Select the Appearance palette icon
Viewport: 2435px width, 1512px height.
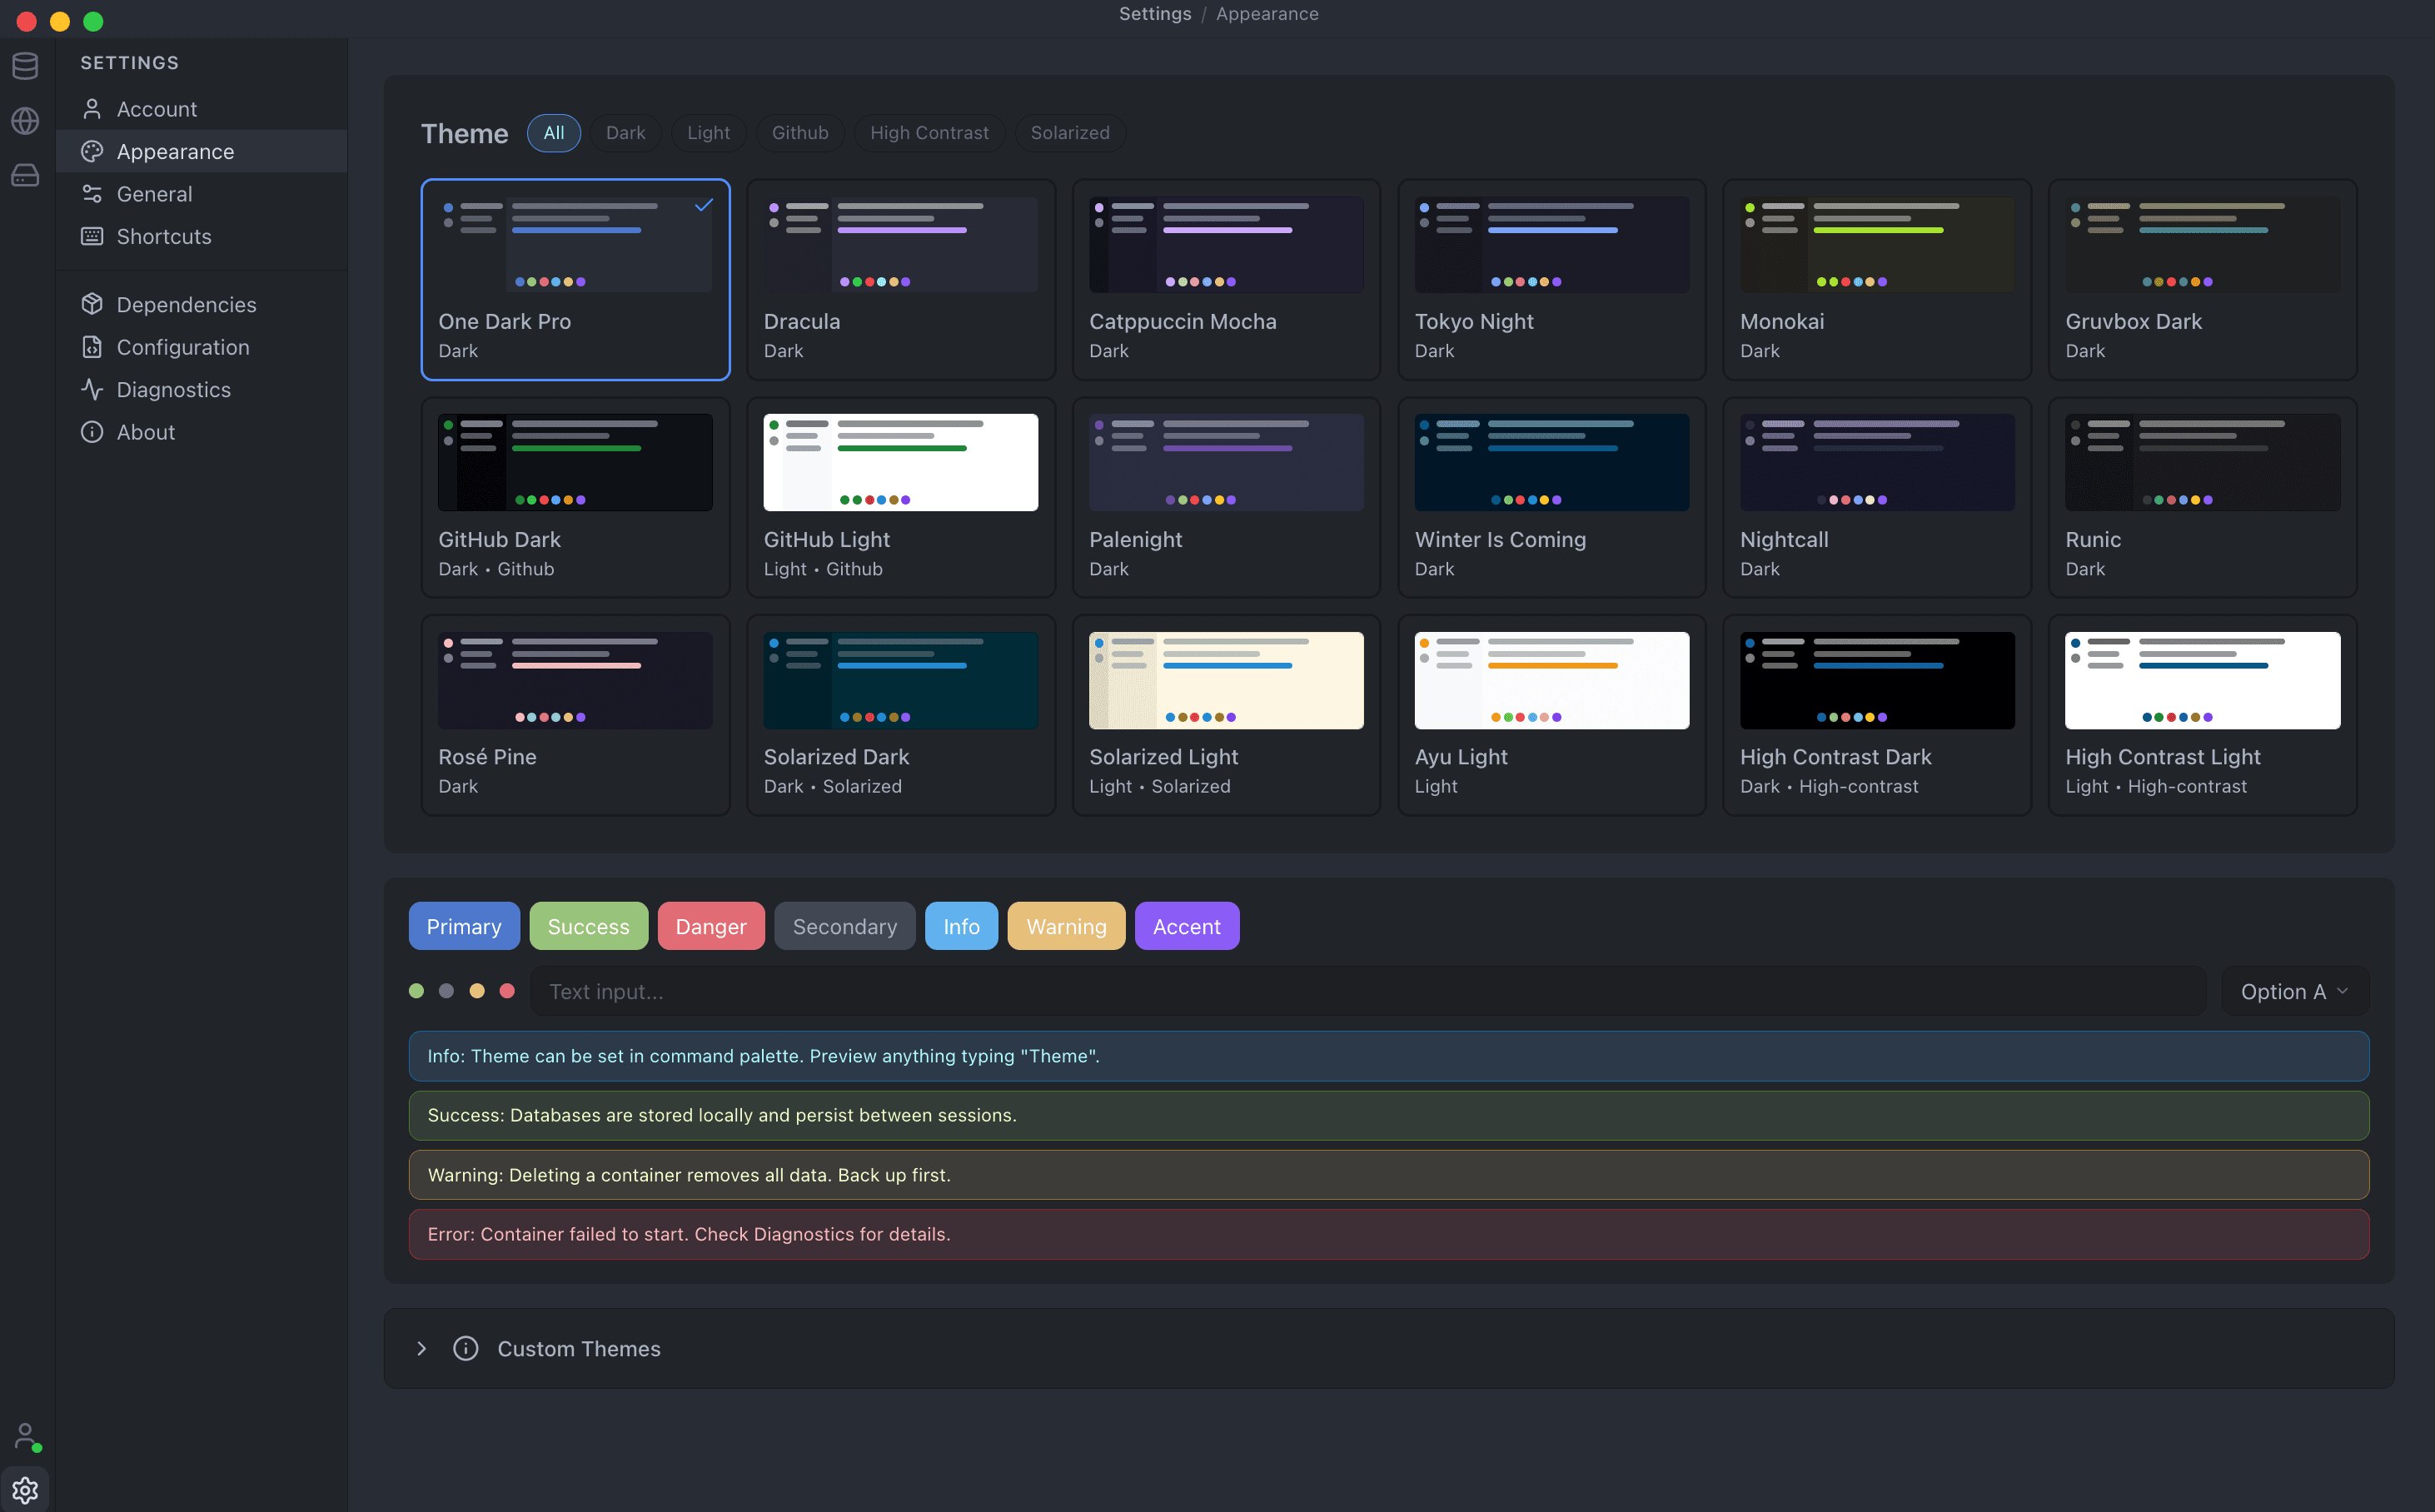[92, 151]
